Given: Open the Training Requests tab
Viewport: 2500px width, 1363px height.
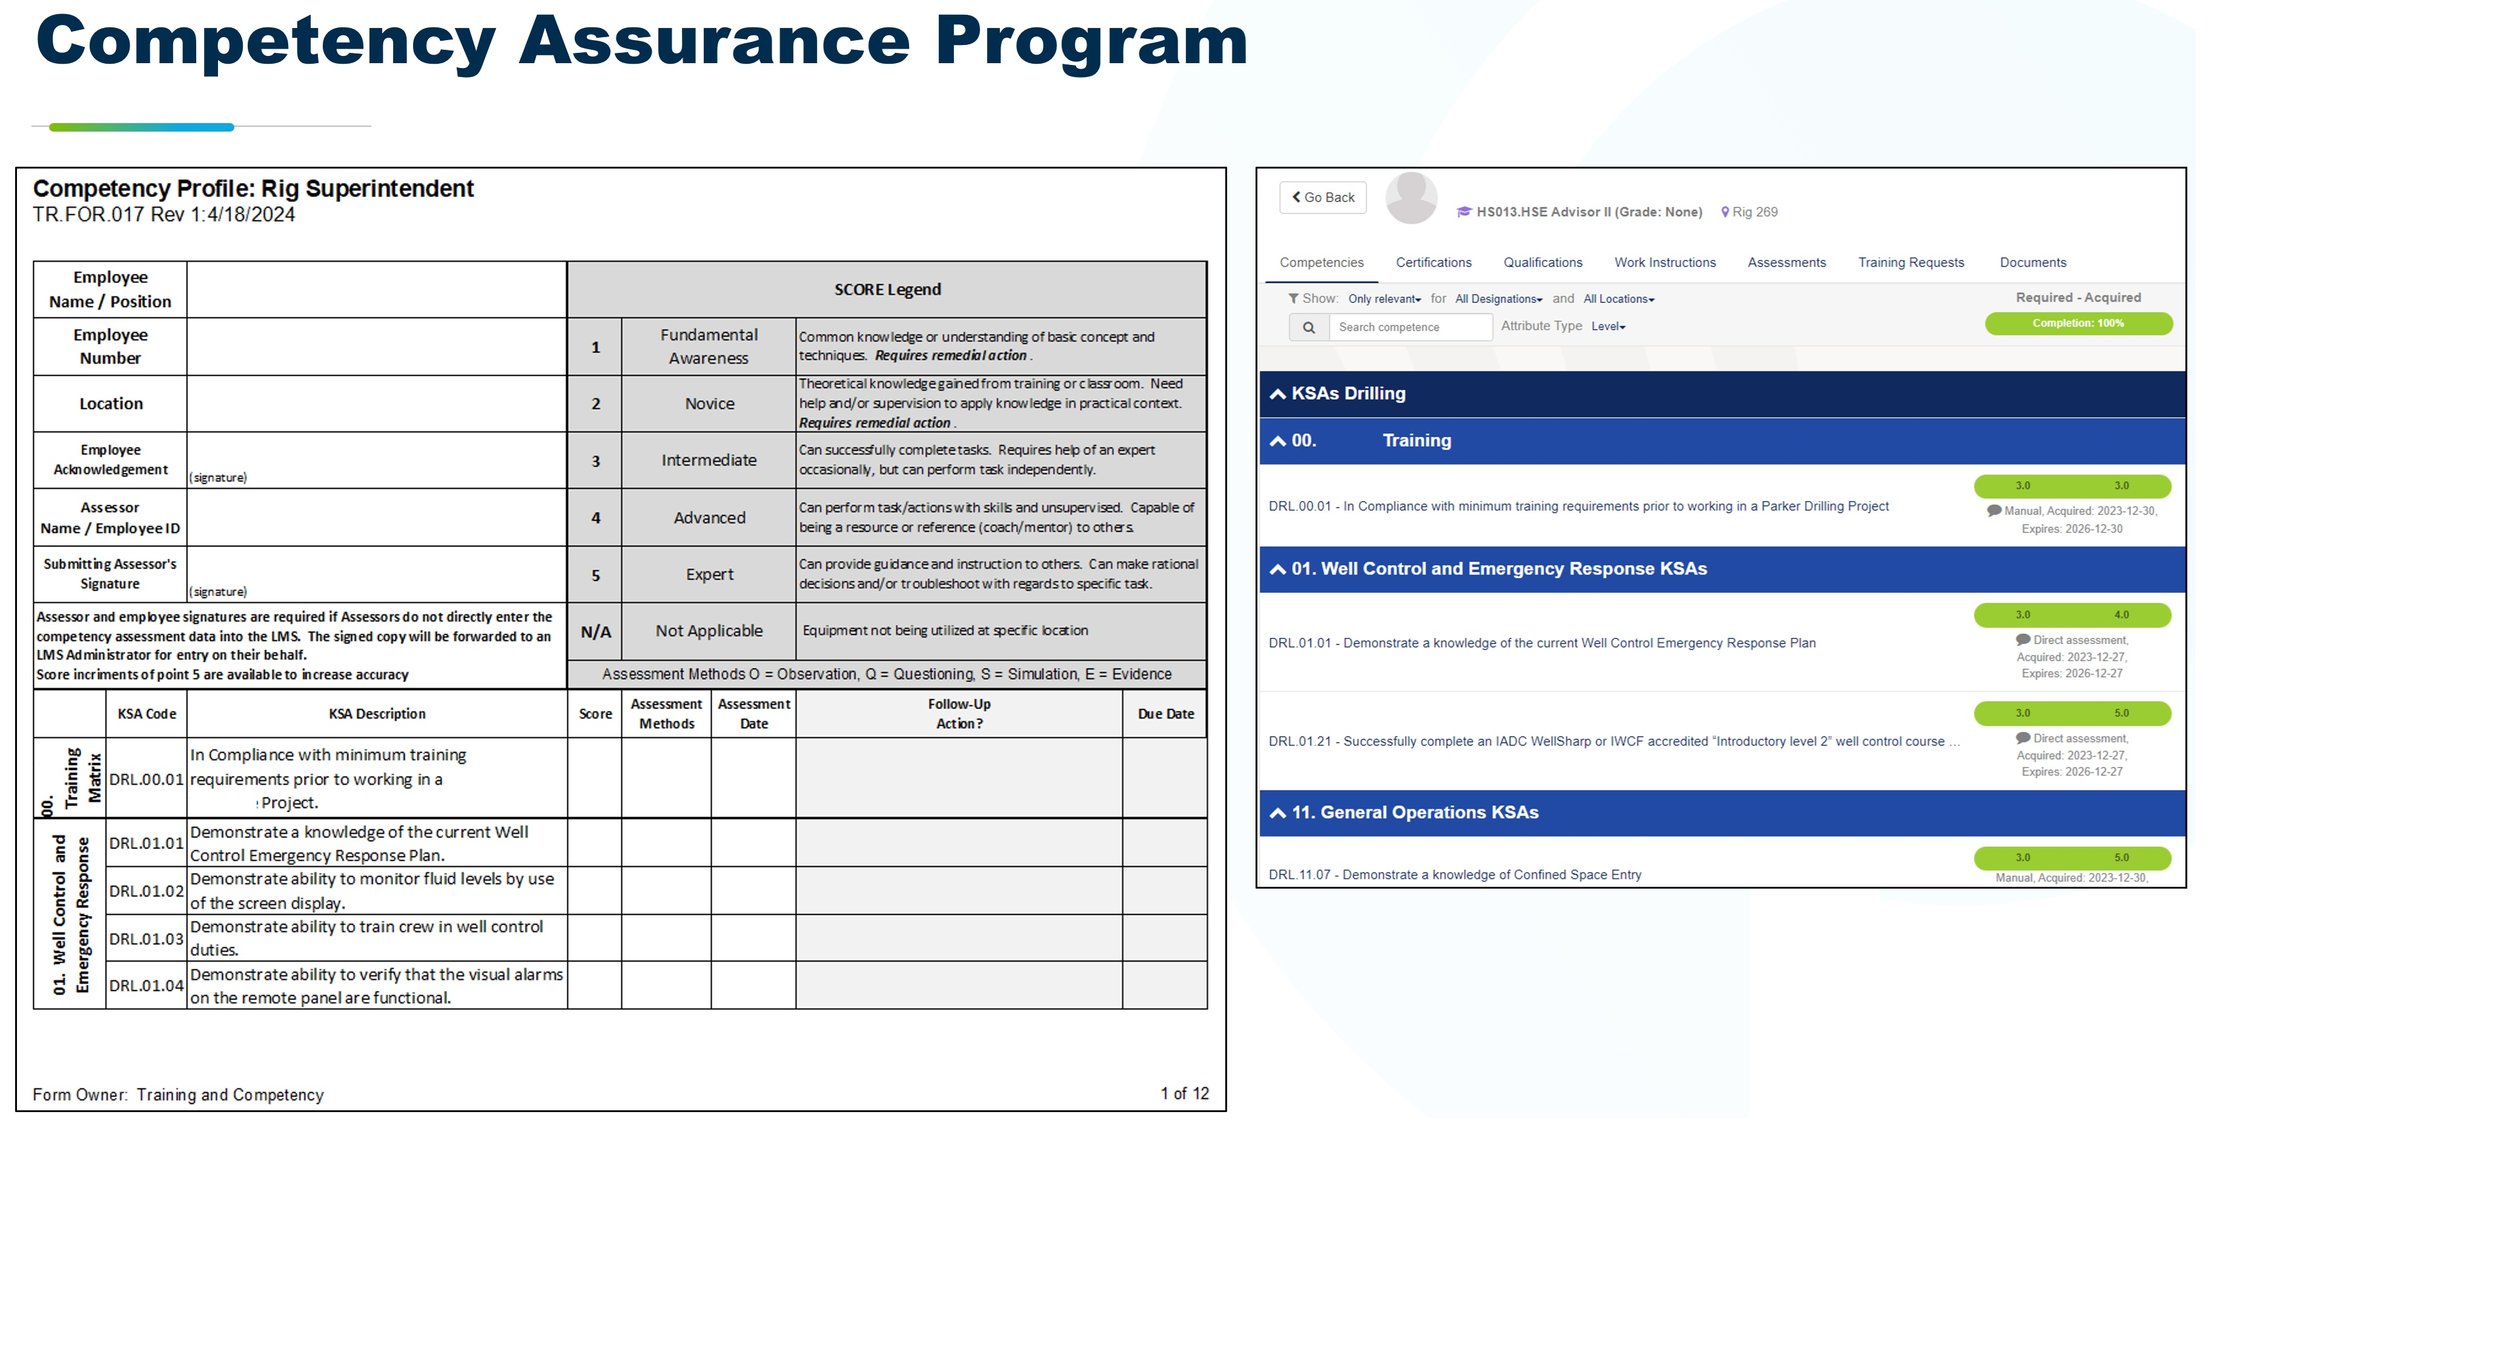Looking at the screenshot, I should coord(1910,262).
